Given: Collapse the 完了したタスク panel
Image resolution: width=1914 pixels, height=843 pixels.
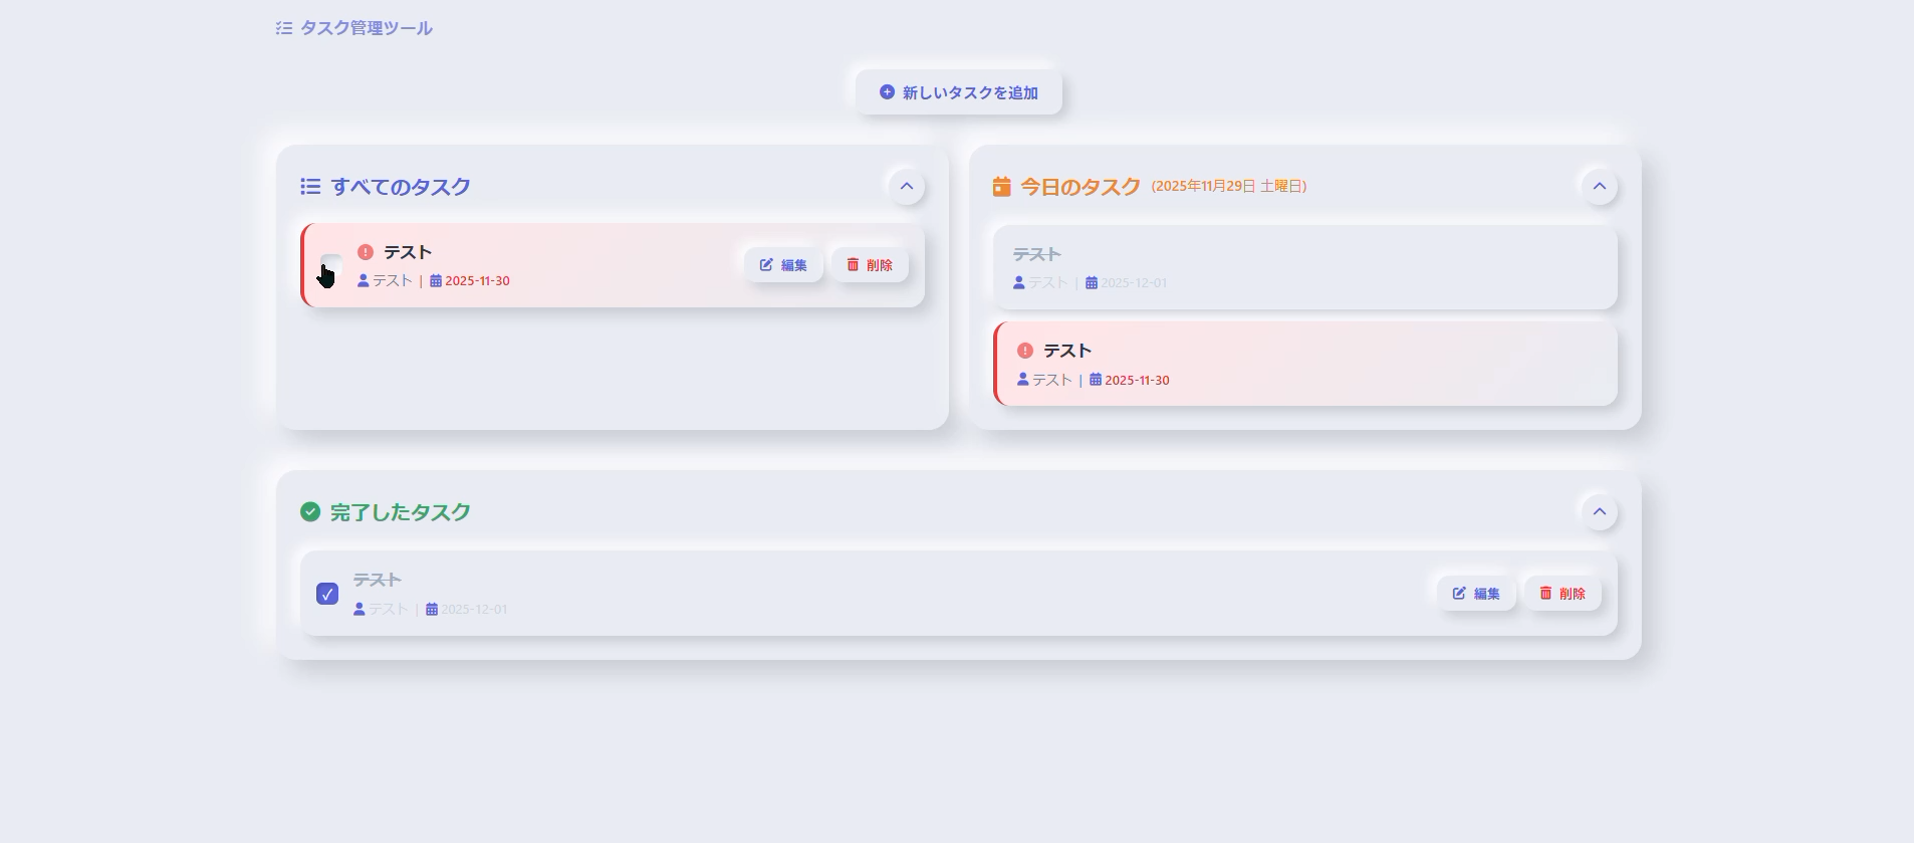Looking at the screenshot, I should [x=1599, y=512].
